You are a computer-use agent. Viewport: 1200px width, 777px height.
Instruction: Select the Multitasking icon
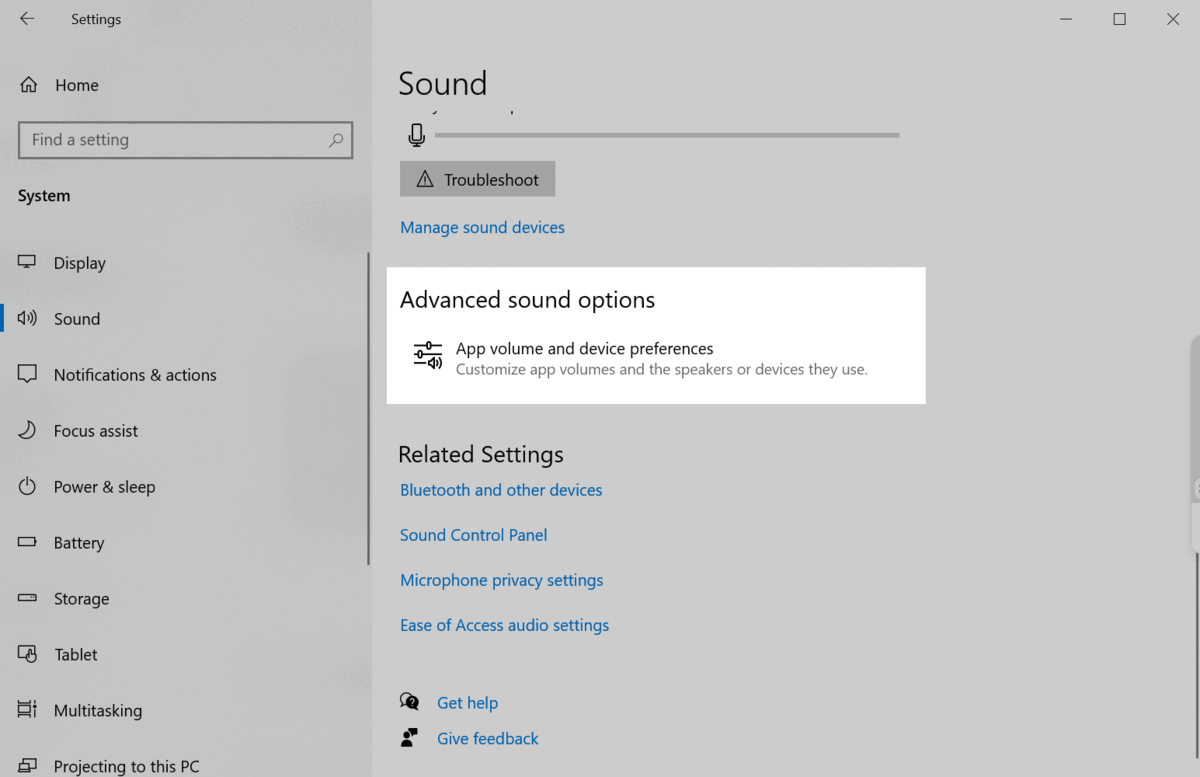pos(26,710)
